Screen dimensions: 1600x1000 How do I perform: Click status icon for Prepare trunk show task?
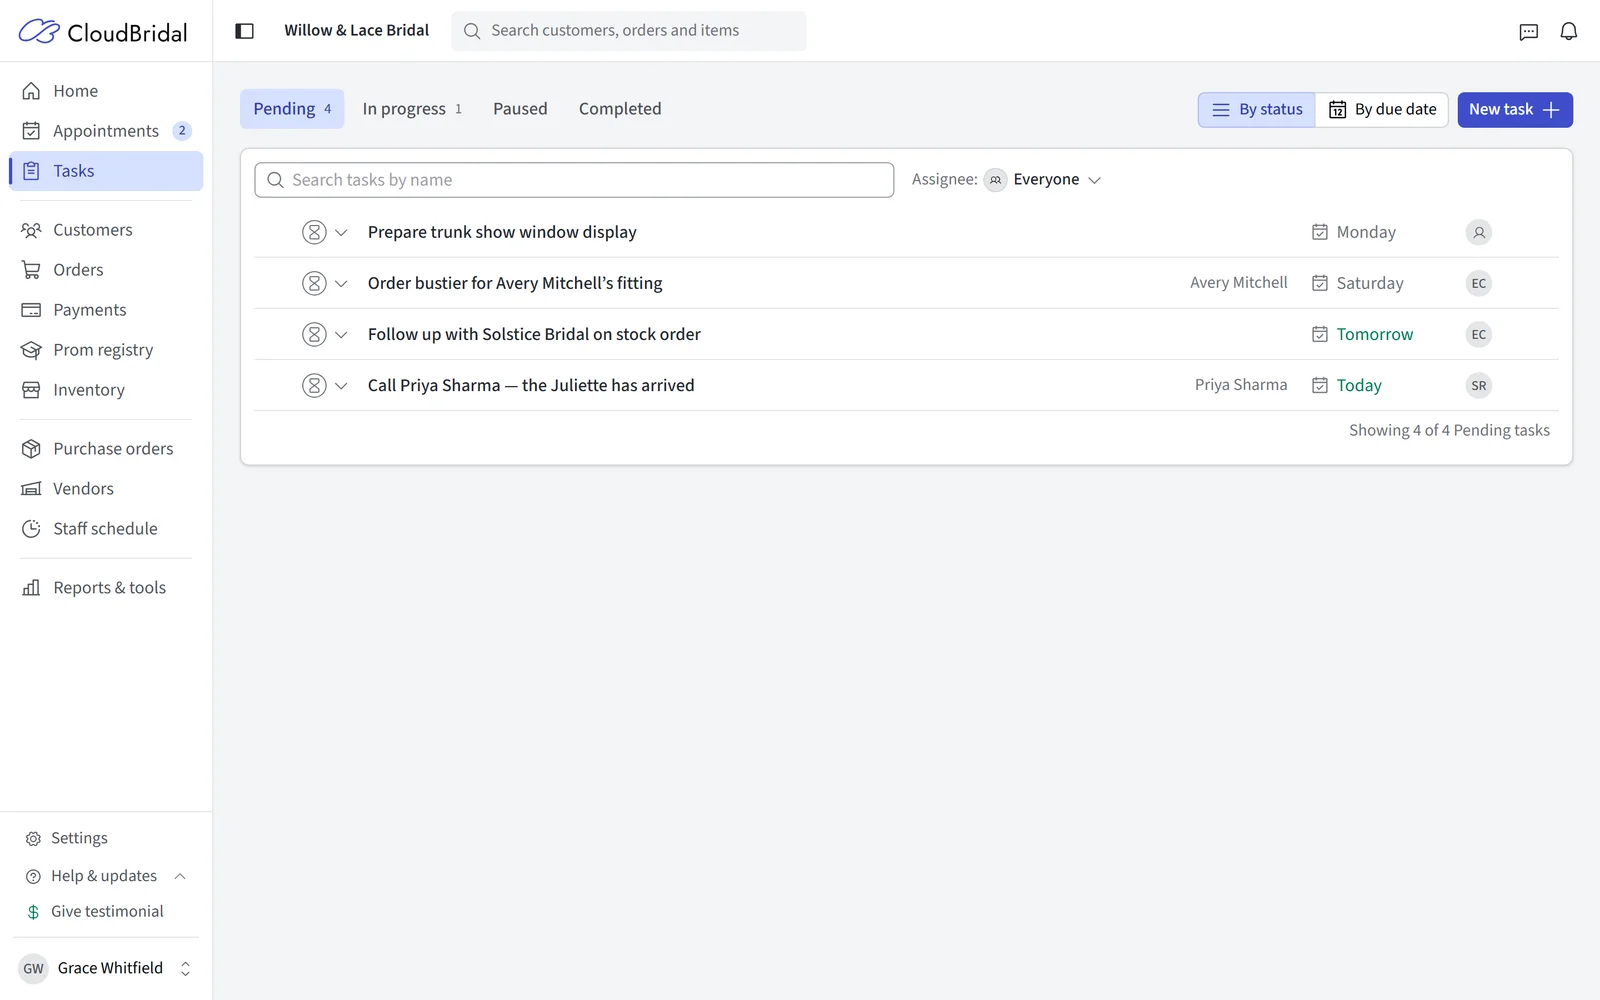pos(314,232)
